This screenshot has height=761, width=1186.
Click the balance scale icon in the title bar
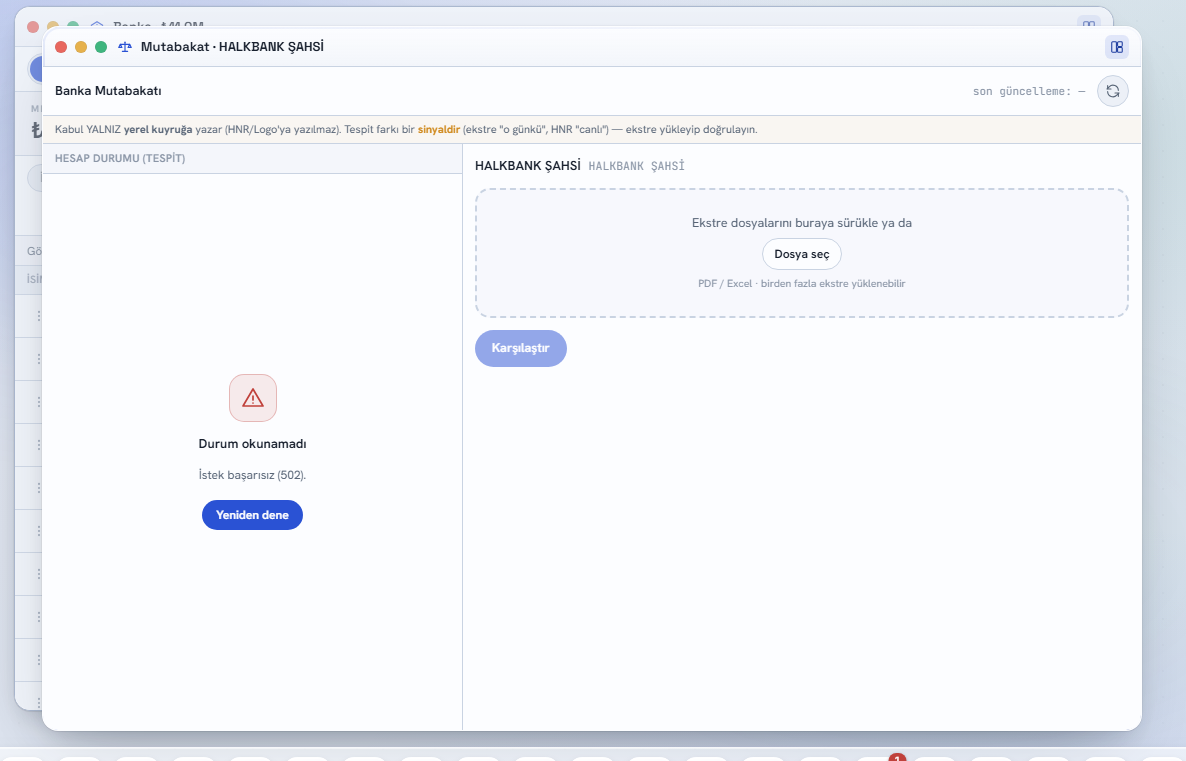[125, 47]
